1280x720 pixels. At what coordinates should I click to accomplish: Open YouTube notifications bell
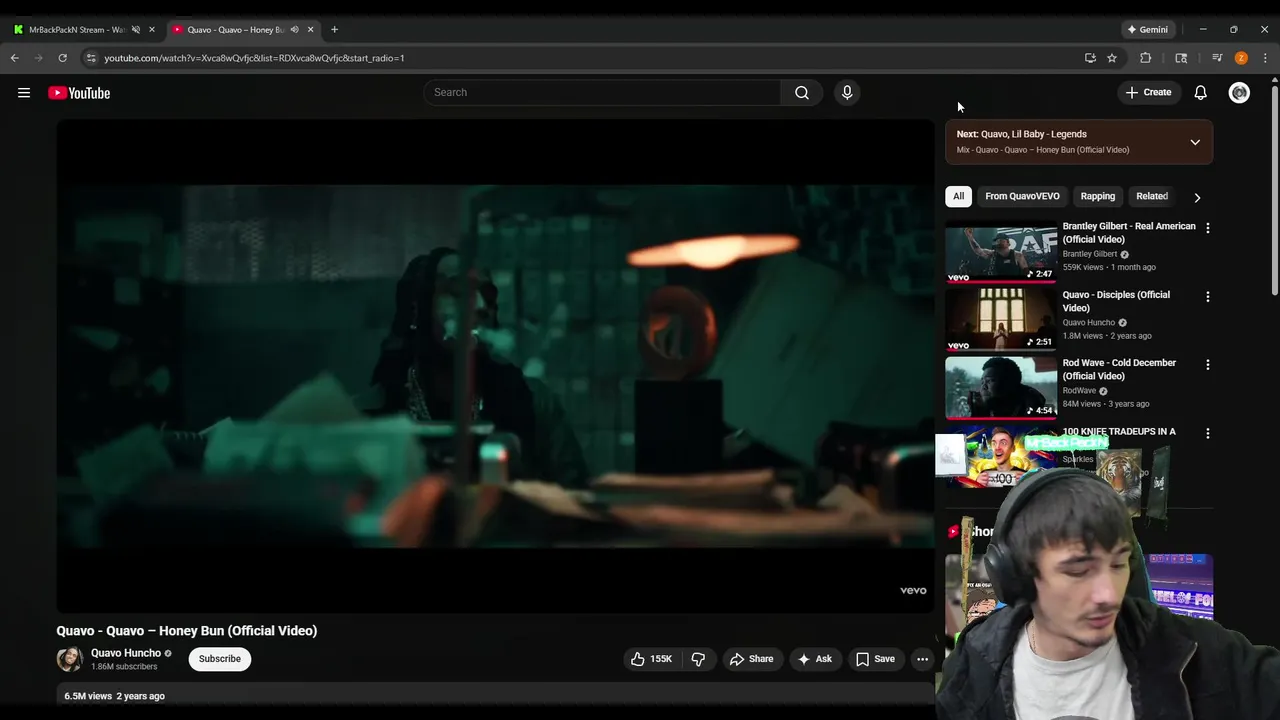tap(1200, 92)
